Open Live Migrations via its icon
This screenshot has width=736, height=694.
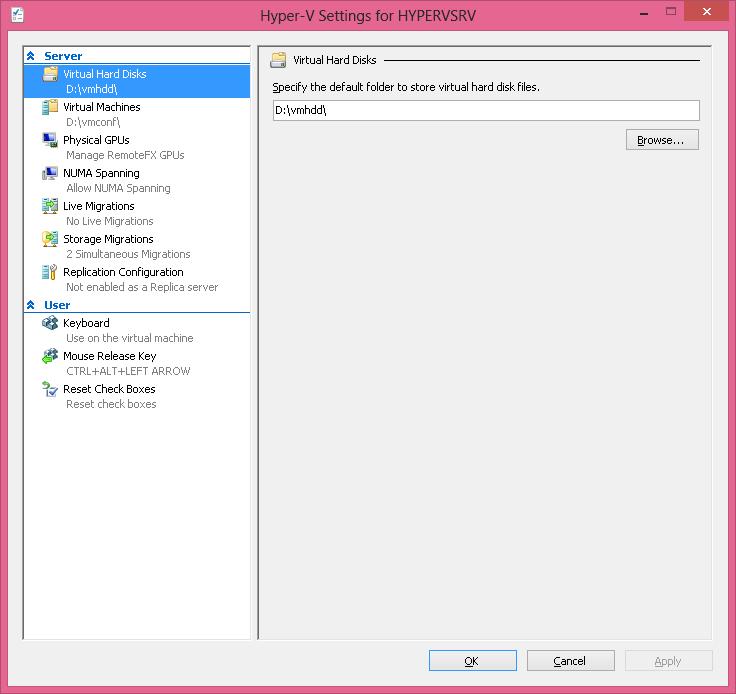click(50, 207)
